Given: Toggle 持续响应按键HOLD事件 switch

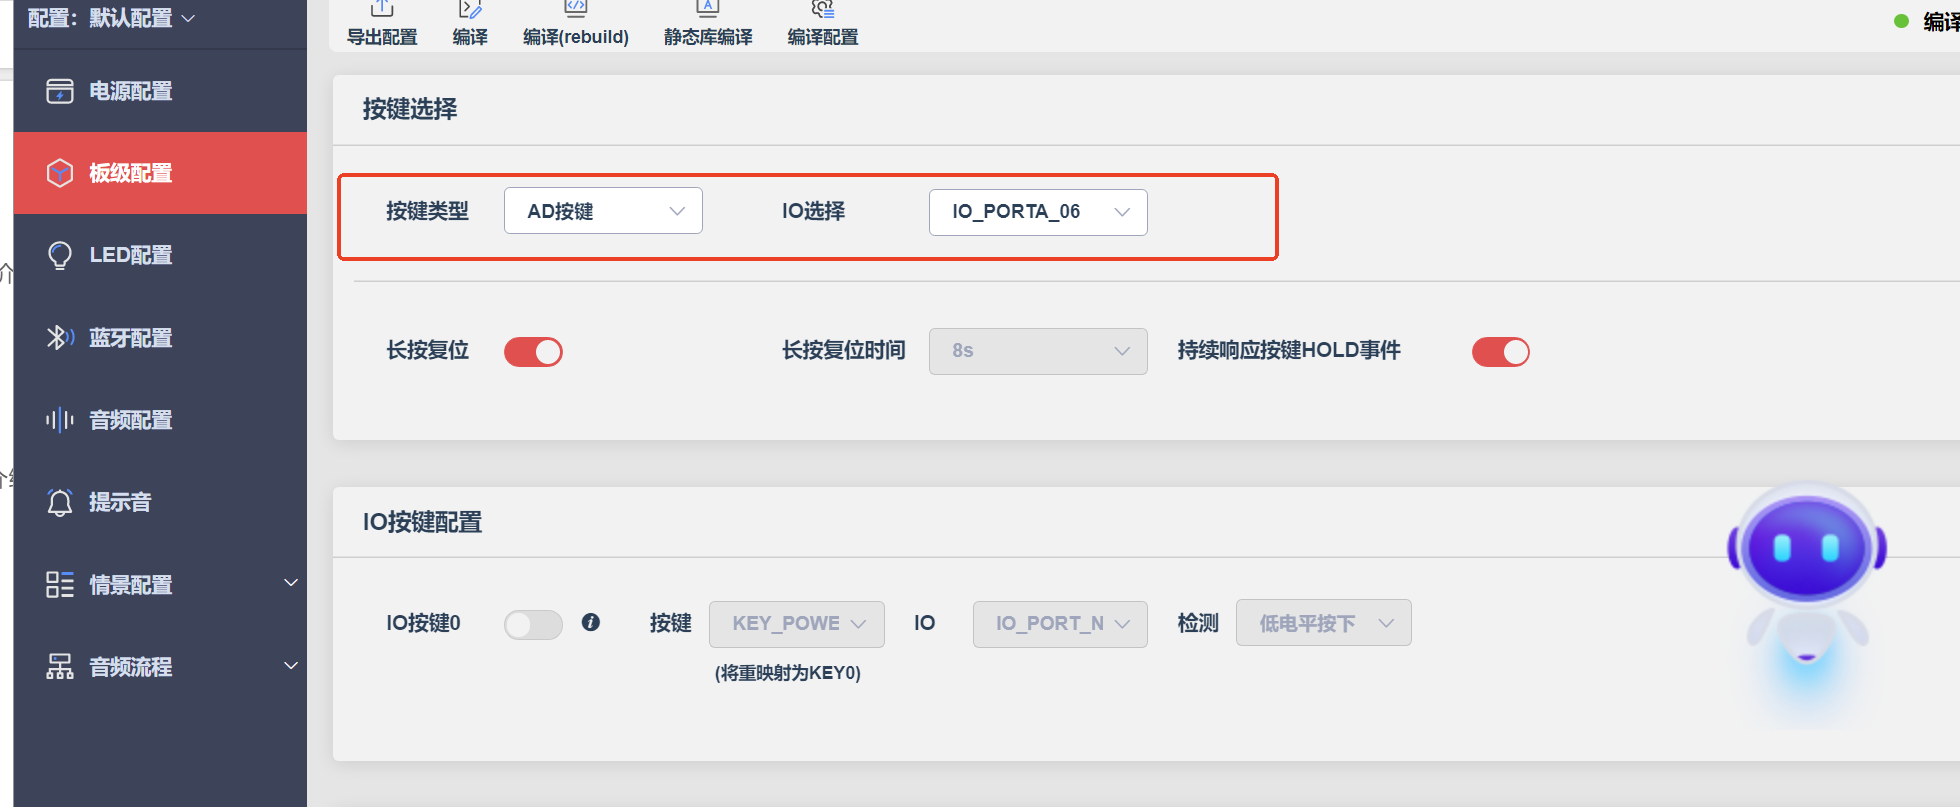Looking at the screenshot, I should click(x=1501, y=352).
